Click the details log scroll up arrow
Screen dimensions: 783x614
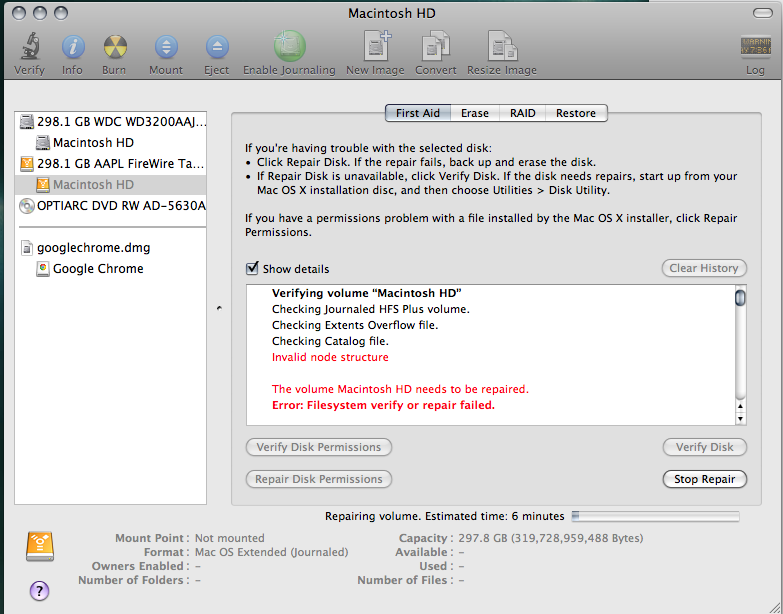[x=741, y=406]
